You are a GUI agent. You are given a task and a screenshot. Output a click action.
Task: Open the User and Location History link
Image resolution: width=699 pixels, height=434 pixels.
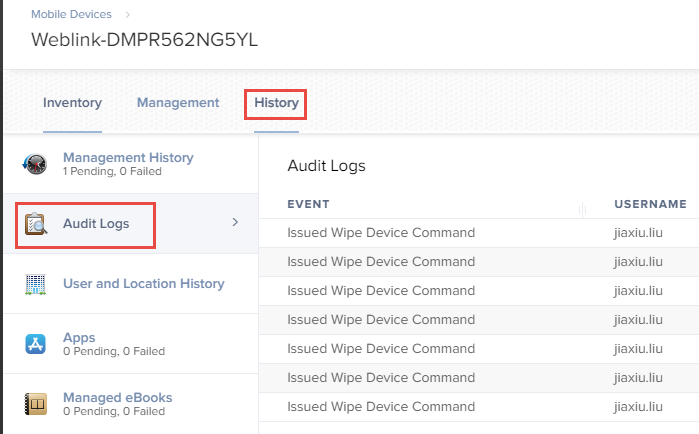tap(144, 283)
